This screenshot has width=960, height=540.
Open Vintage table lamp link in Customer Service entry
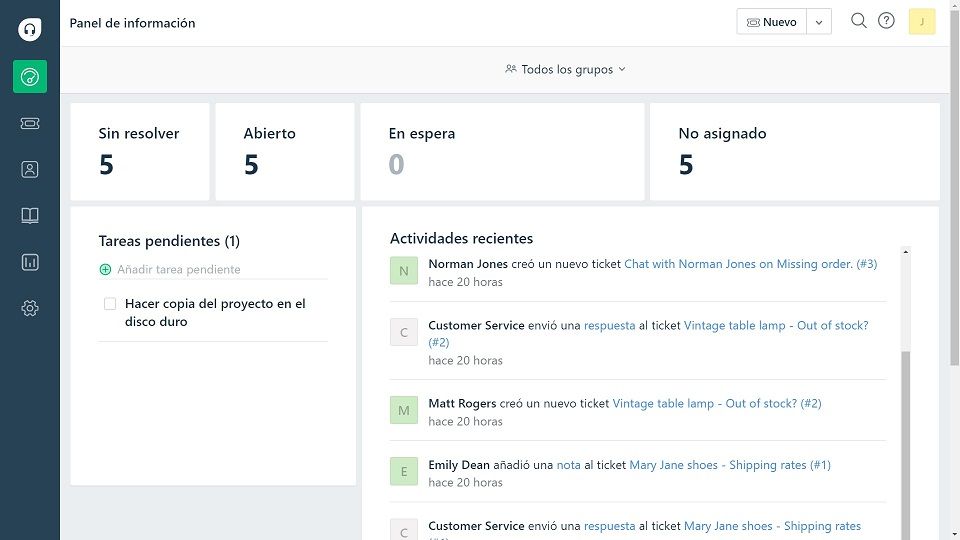(776, 326)
